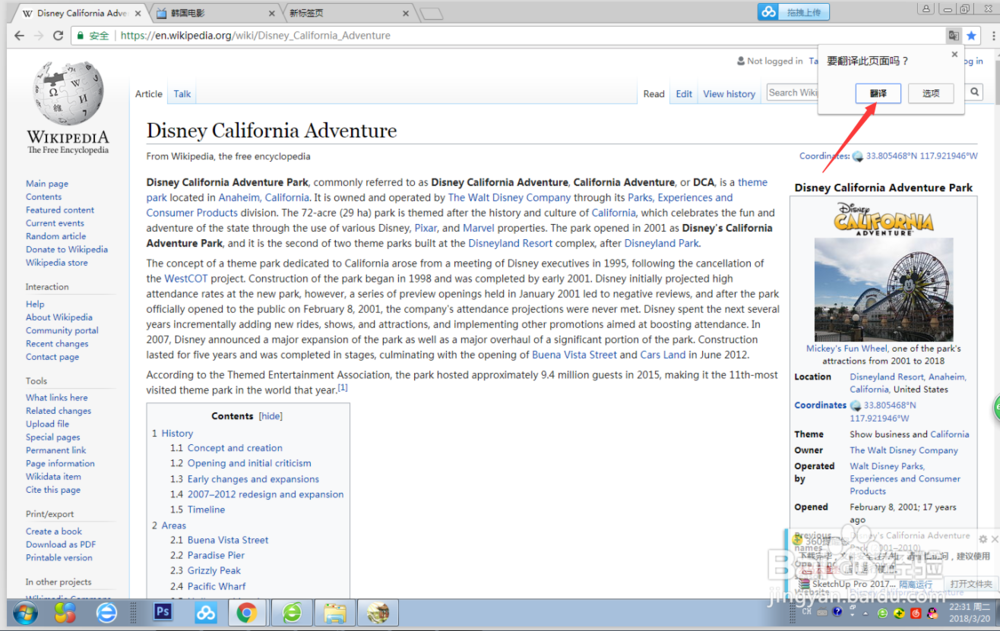Click the options button in translate popup
The image size is (1000, 631).
931,93
